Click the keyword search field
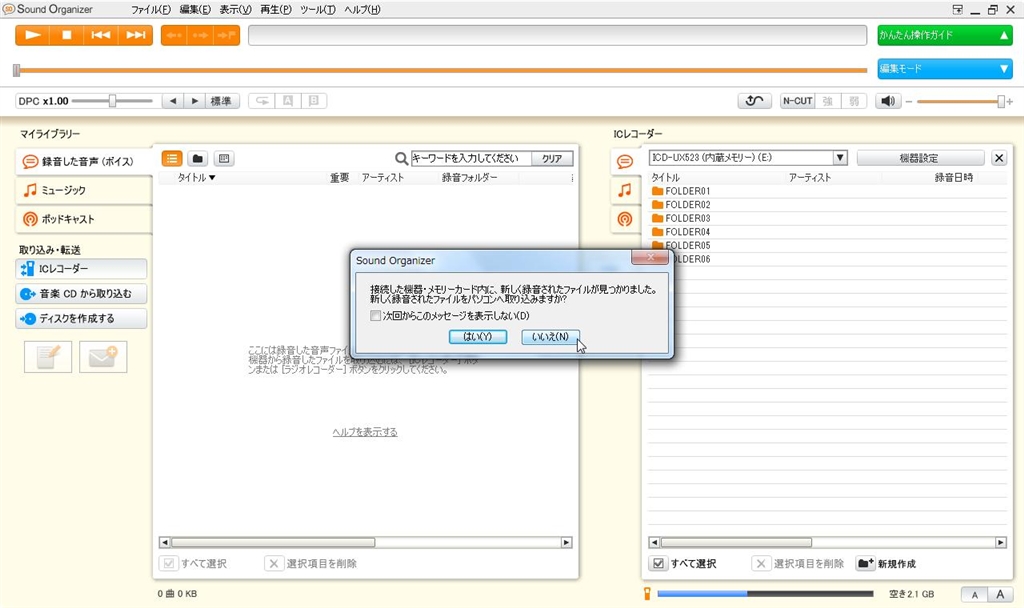This screenshot has width=1024, height=608. pos(471,158)
